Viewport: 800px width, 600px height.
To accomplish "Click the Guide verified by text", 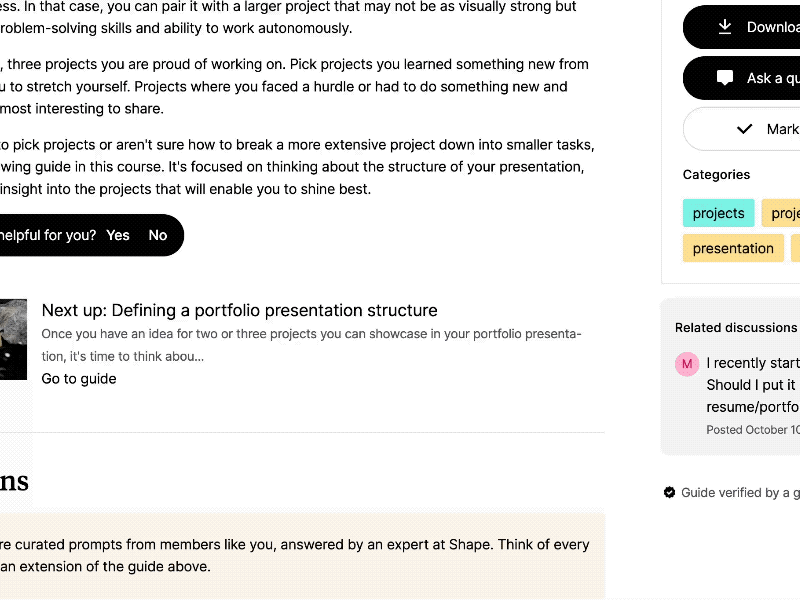I will (x=740, y=492).
